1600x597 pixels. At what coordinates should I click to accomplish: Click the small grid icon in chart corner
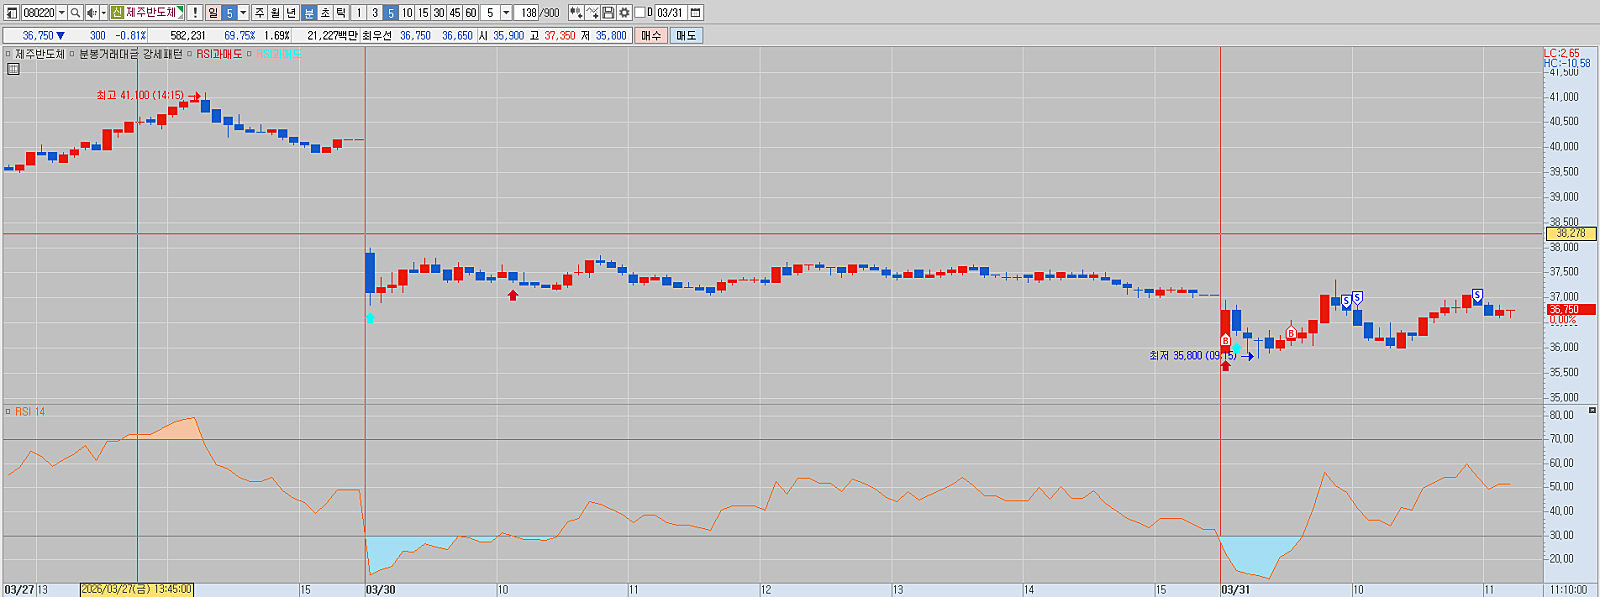pos(13,69)
